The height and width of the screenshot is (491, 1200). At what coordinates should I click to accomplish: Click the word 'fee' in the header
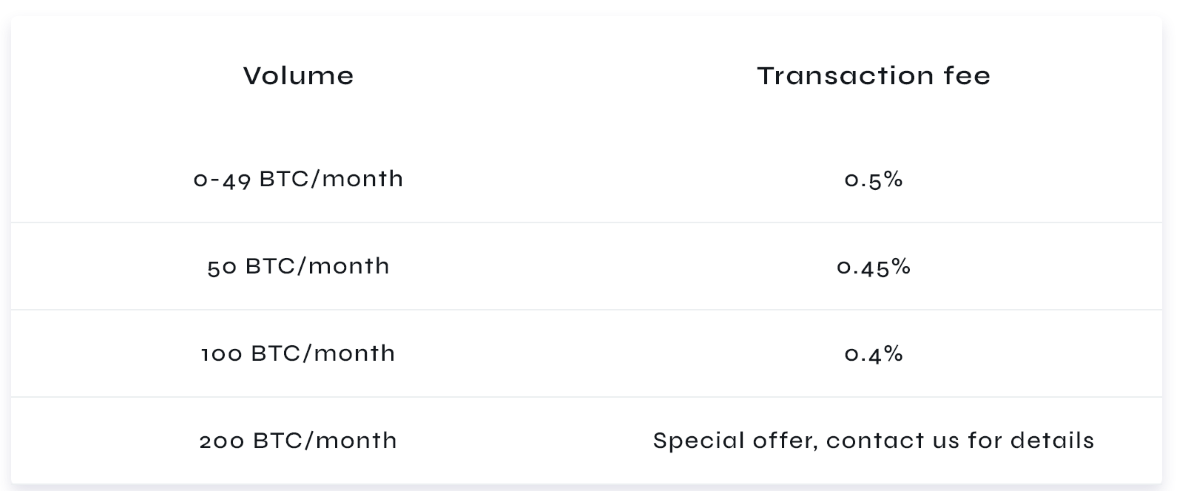click(967, 76)
